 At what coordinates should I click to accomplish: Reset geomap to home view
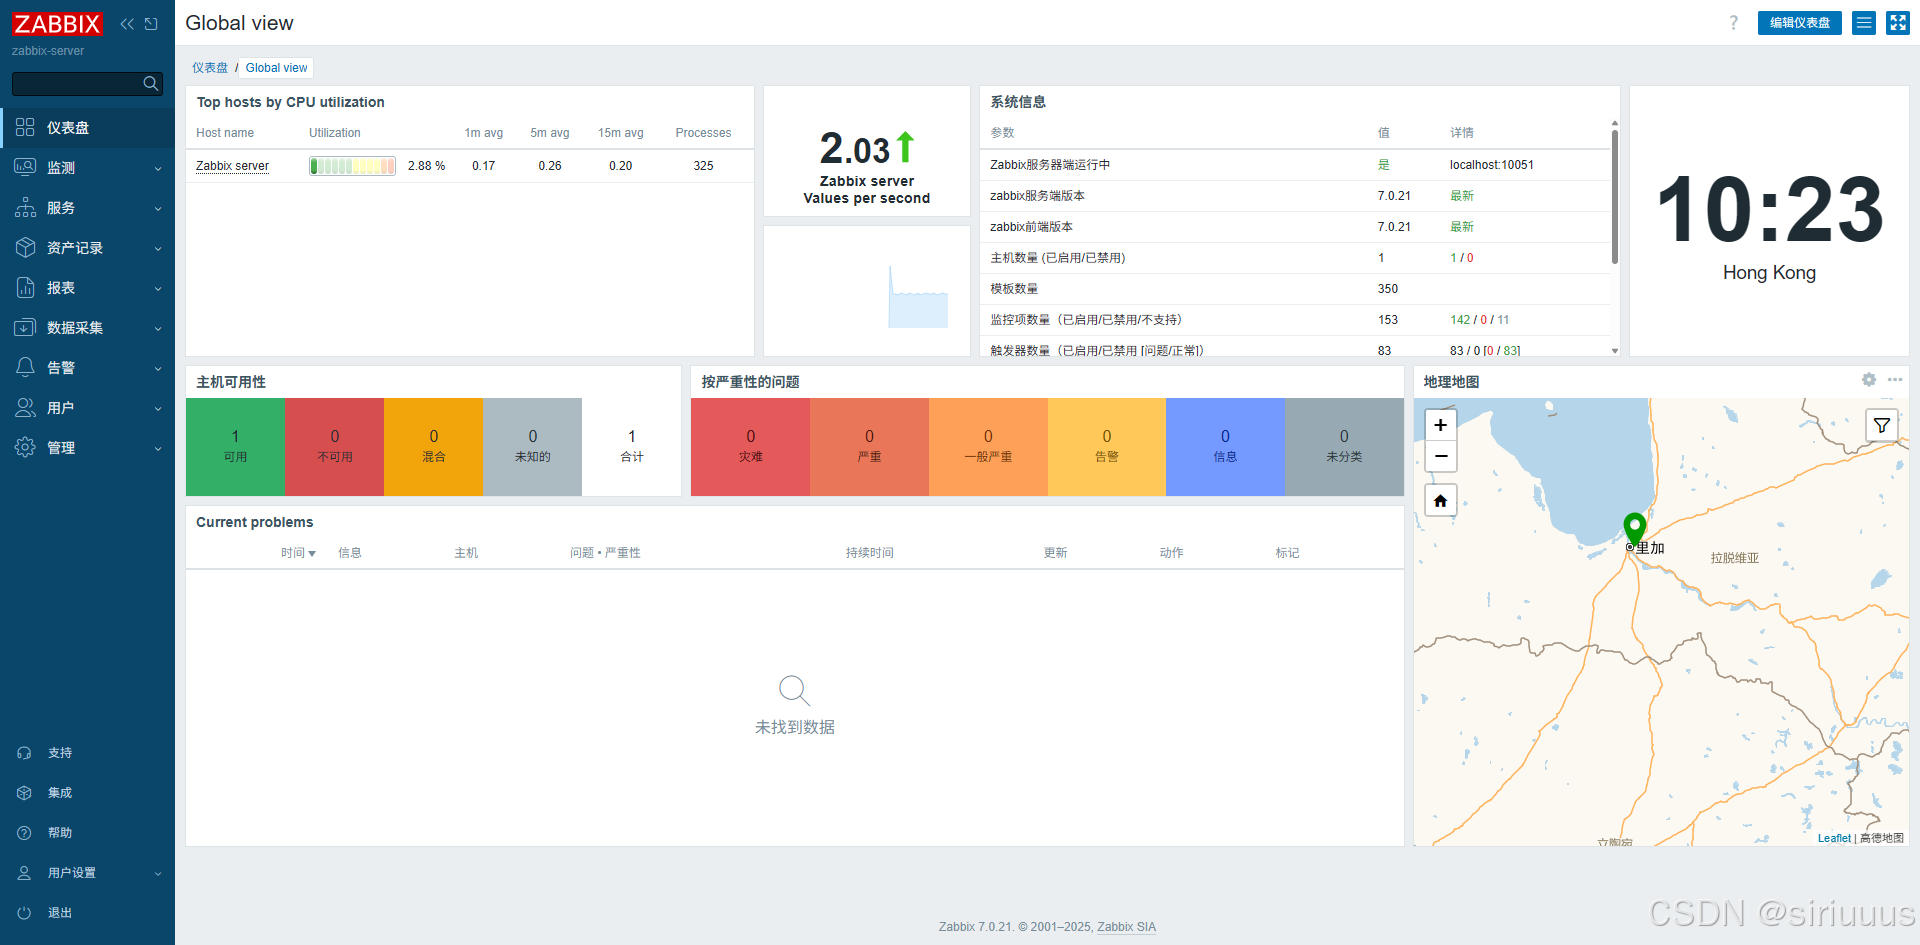click(x=1441, y=501)
